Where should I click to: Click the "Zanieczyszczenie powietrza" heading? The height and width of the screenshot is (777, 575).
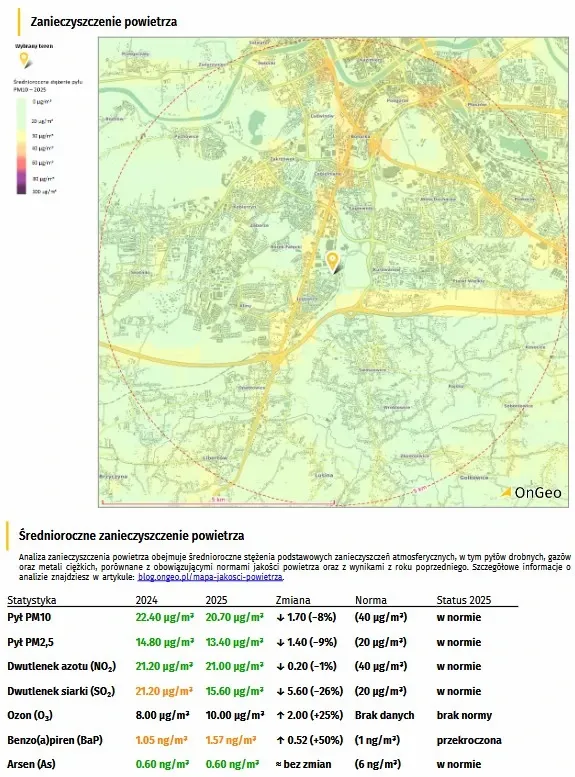(104, 22)
